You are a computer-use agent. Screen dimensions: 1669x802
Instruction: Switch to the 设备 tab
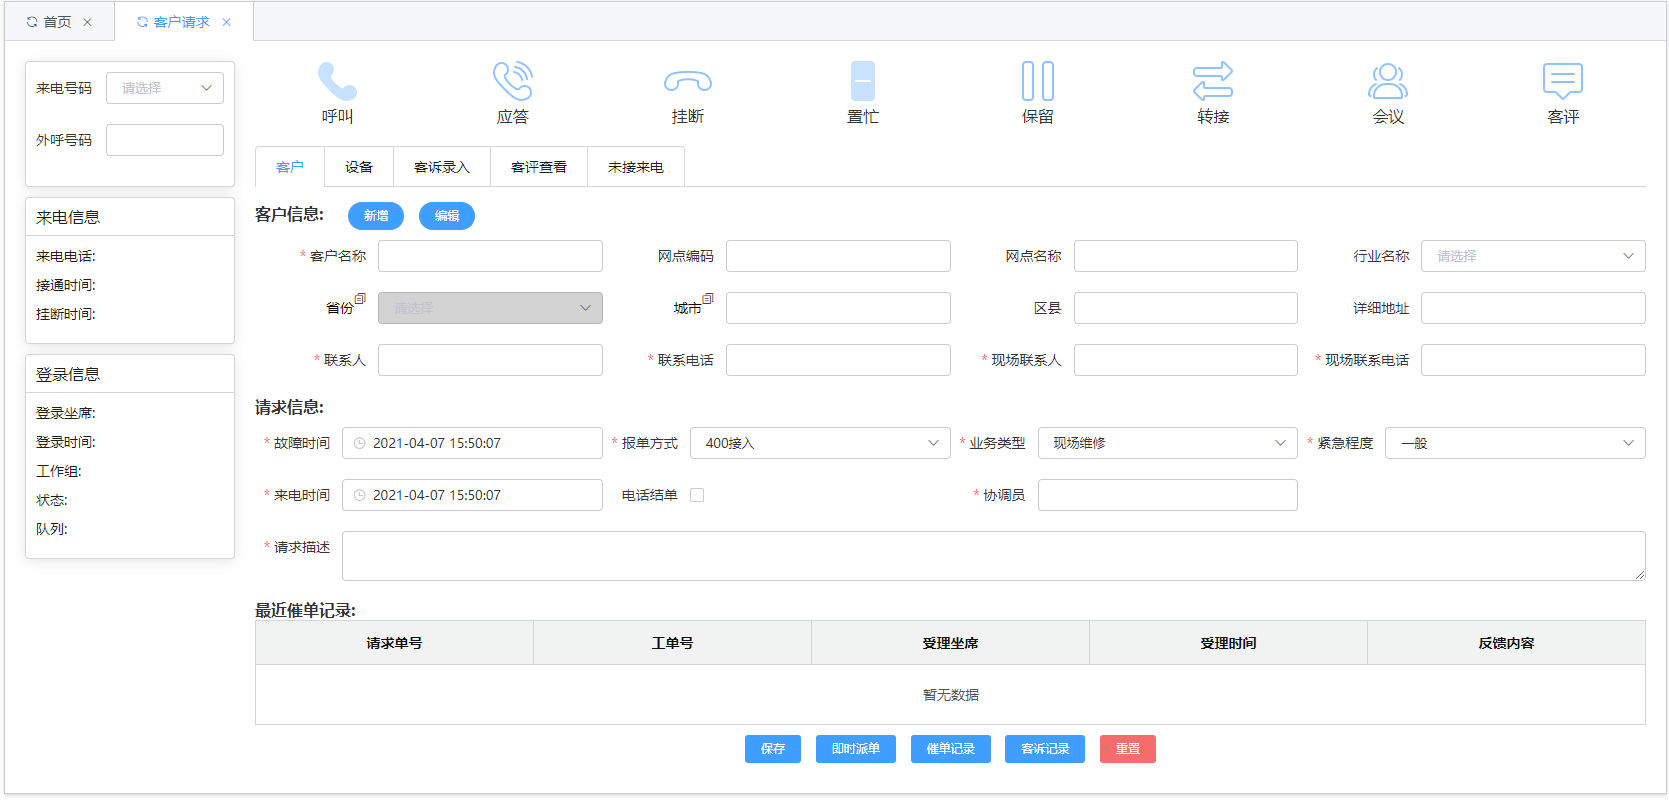359,167
